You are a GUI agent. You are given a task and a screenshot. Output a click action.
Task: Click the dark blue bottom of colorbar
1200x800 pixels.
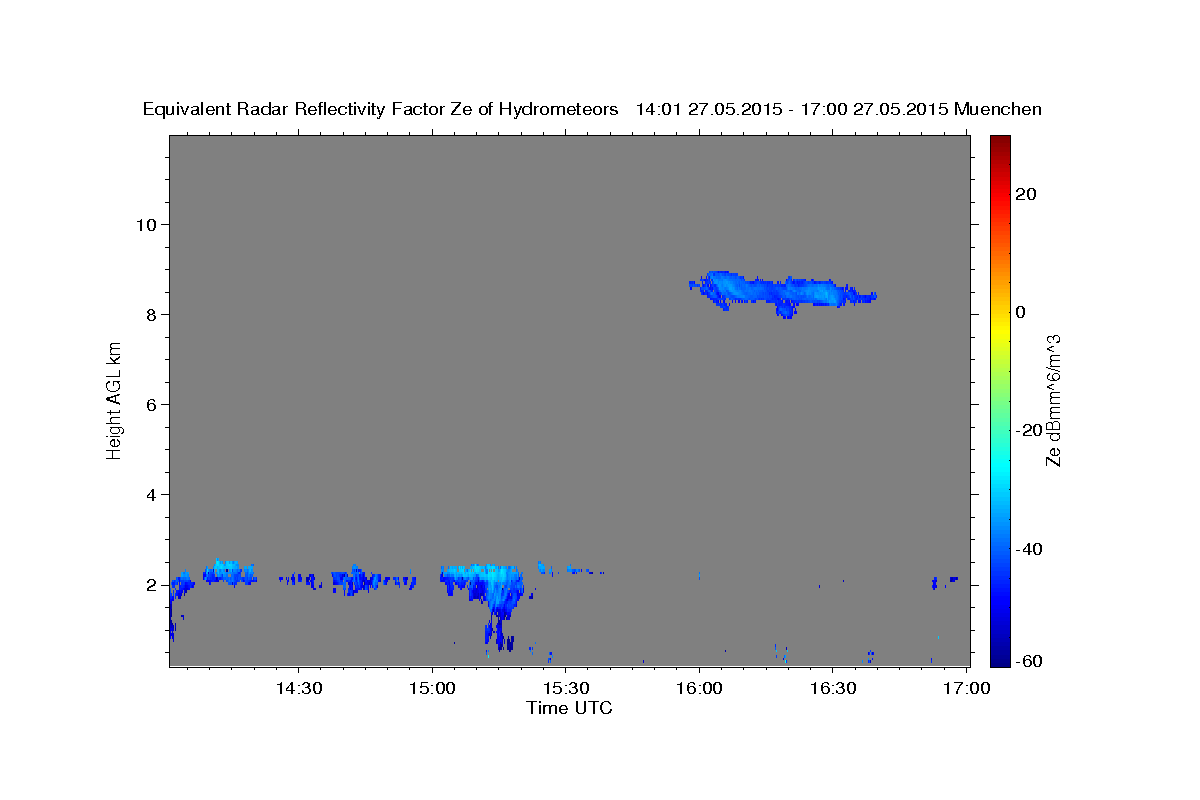pos(999,656)
